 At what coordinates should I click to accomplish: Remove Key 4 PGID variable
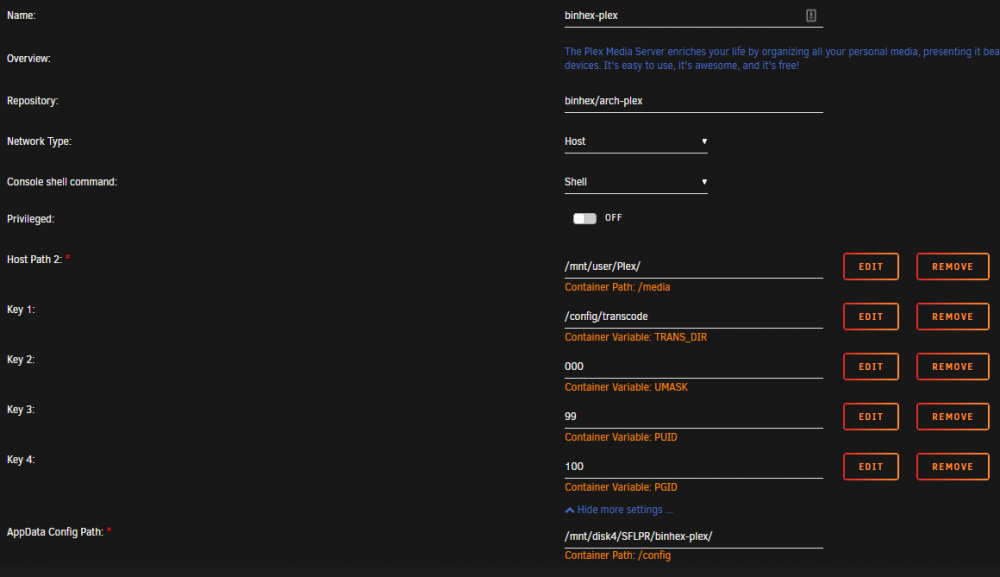952,467
